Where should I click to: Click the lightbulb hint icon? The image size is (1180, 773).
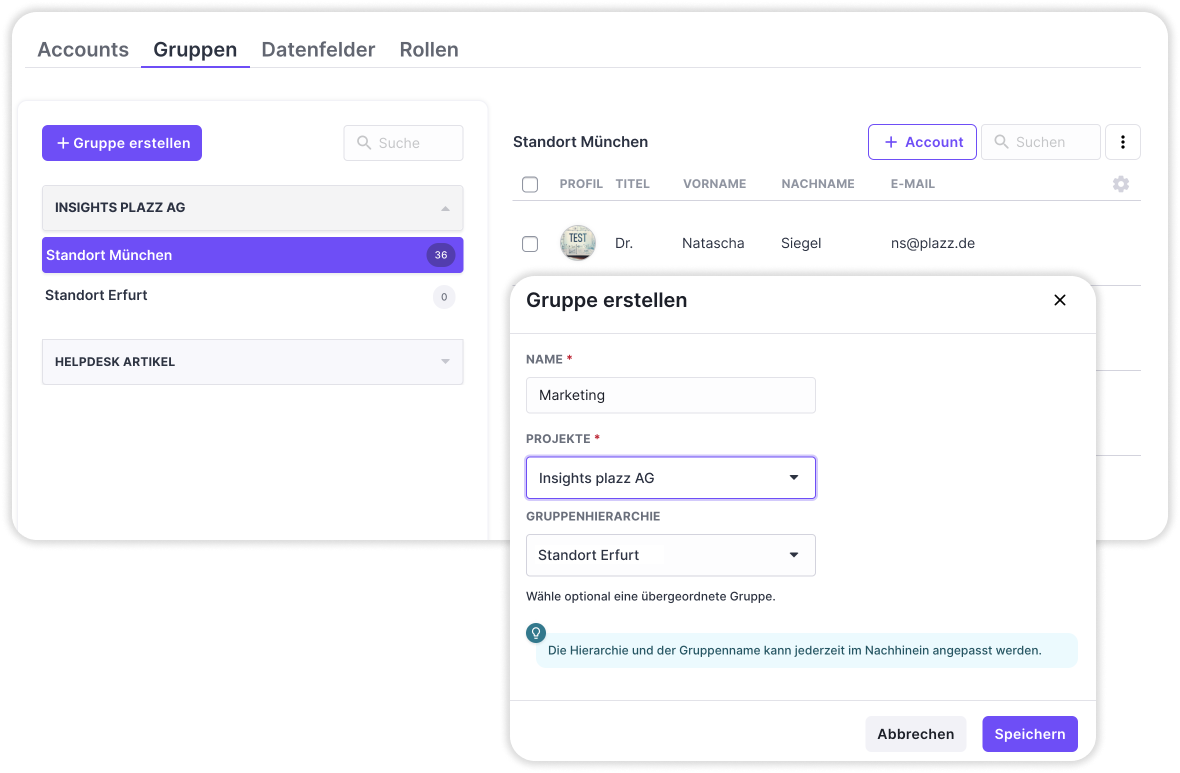coord(536,633)
